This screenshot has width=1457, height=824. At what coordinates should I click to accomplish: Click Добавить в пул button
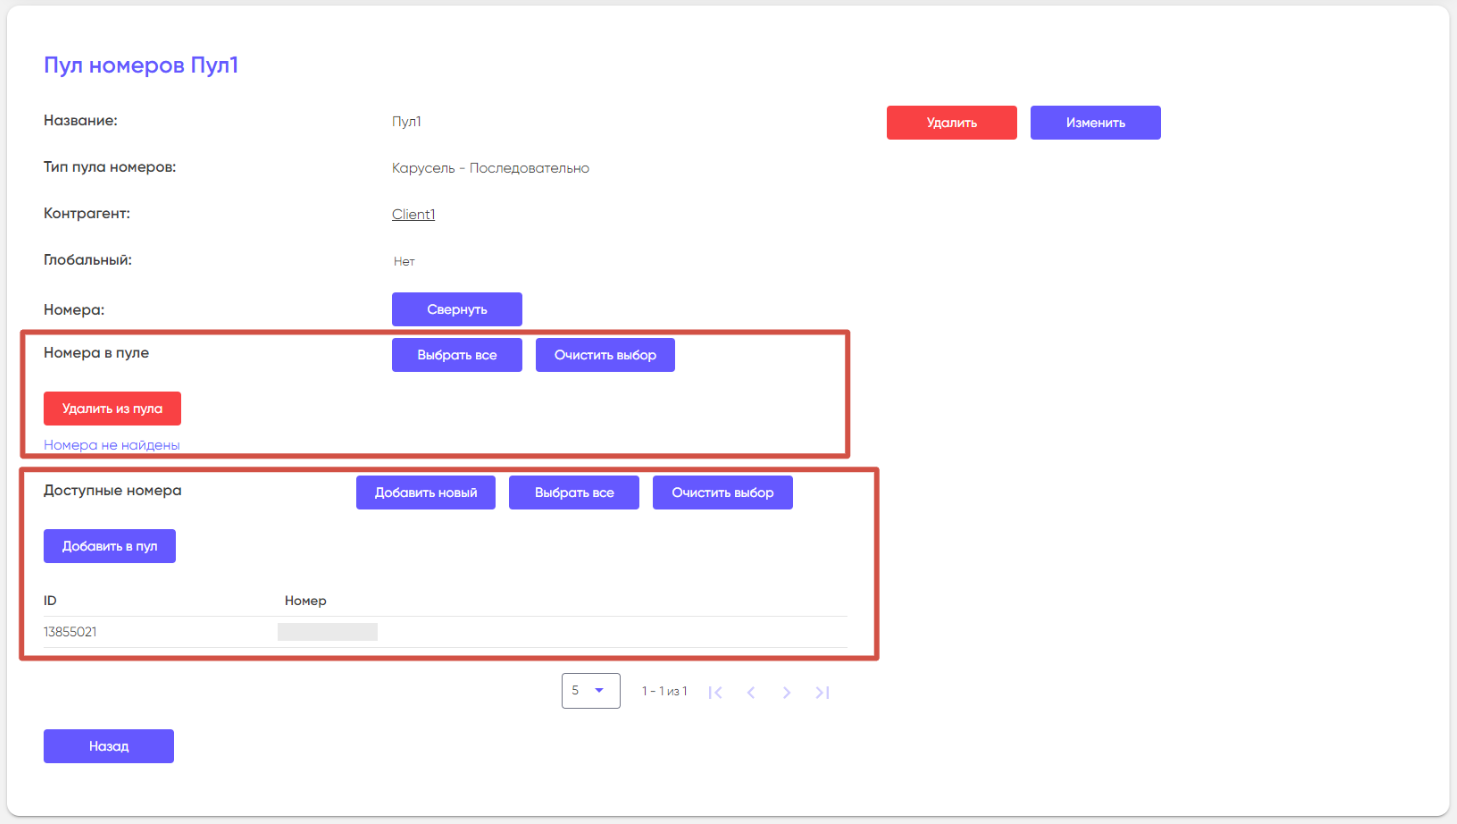tap(110, 546)
